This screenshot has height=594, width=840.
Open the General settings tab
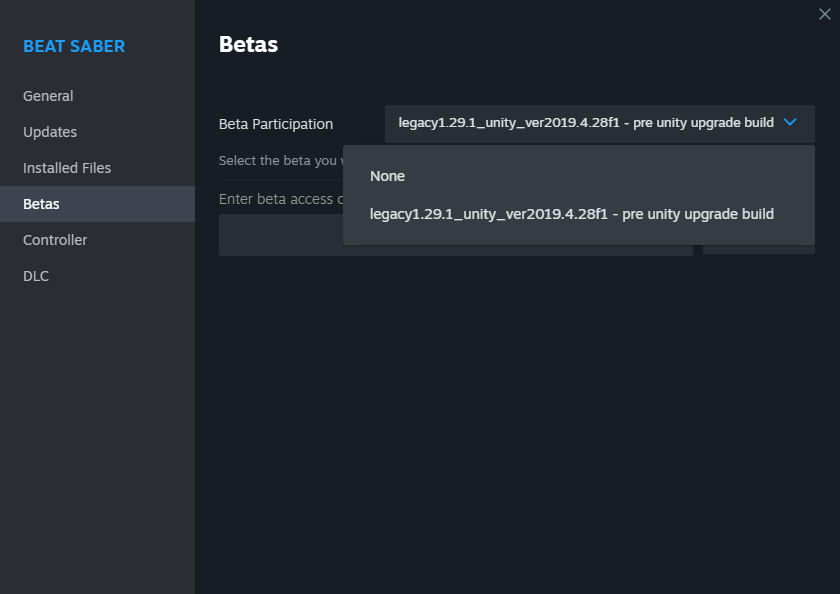(97, 96)
